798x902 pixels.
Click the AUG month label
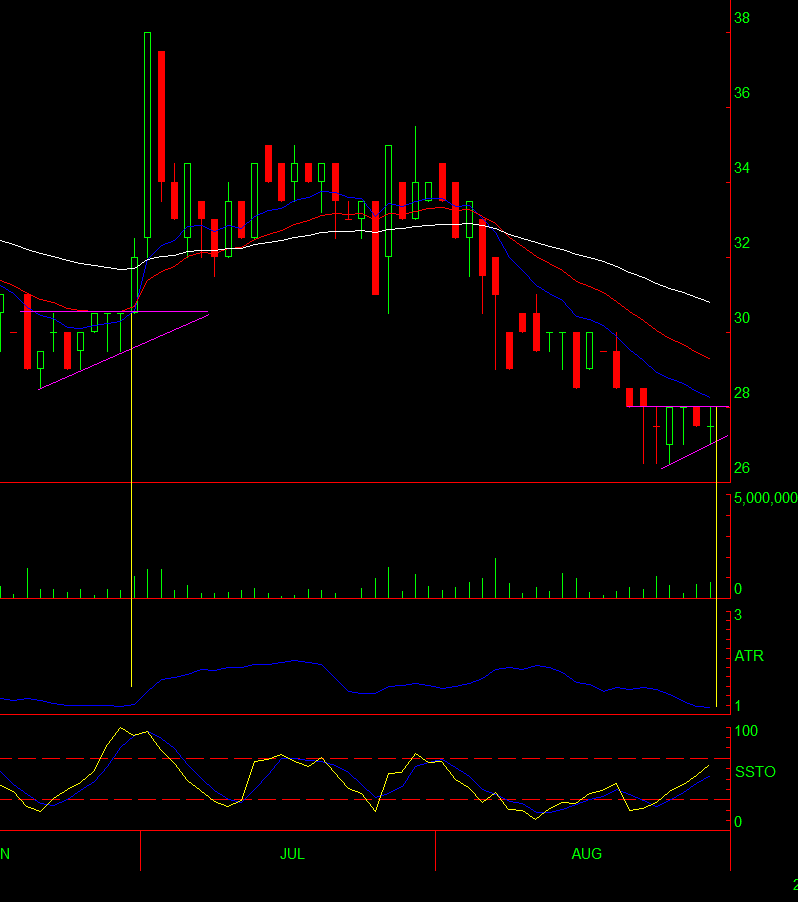[587, 854]
